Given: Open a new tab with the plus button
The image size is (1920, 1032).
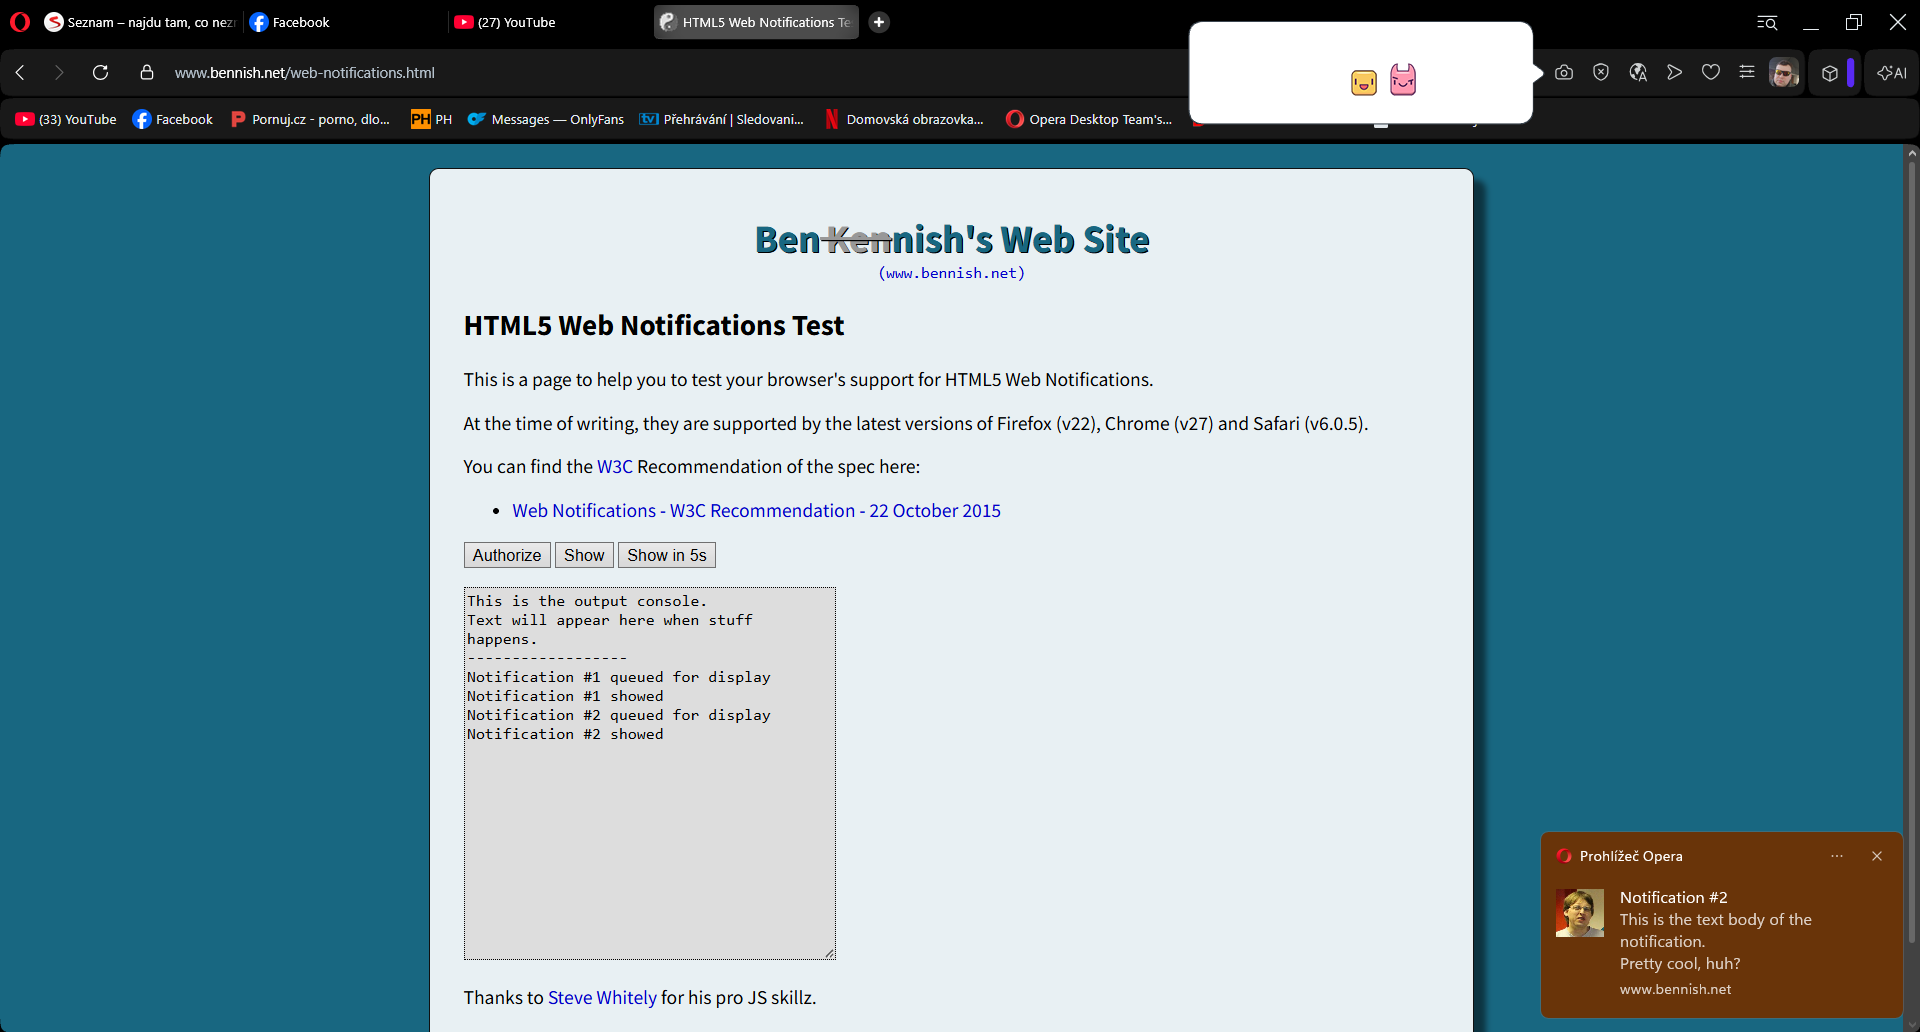Looking at the screenshot, I should point(879,22).
